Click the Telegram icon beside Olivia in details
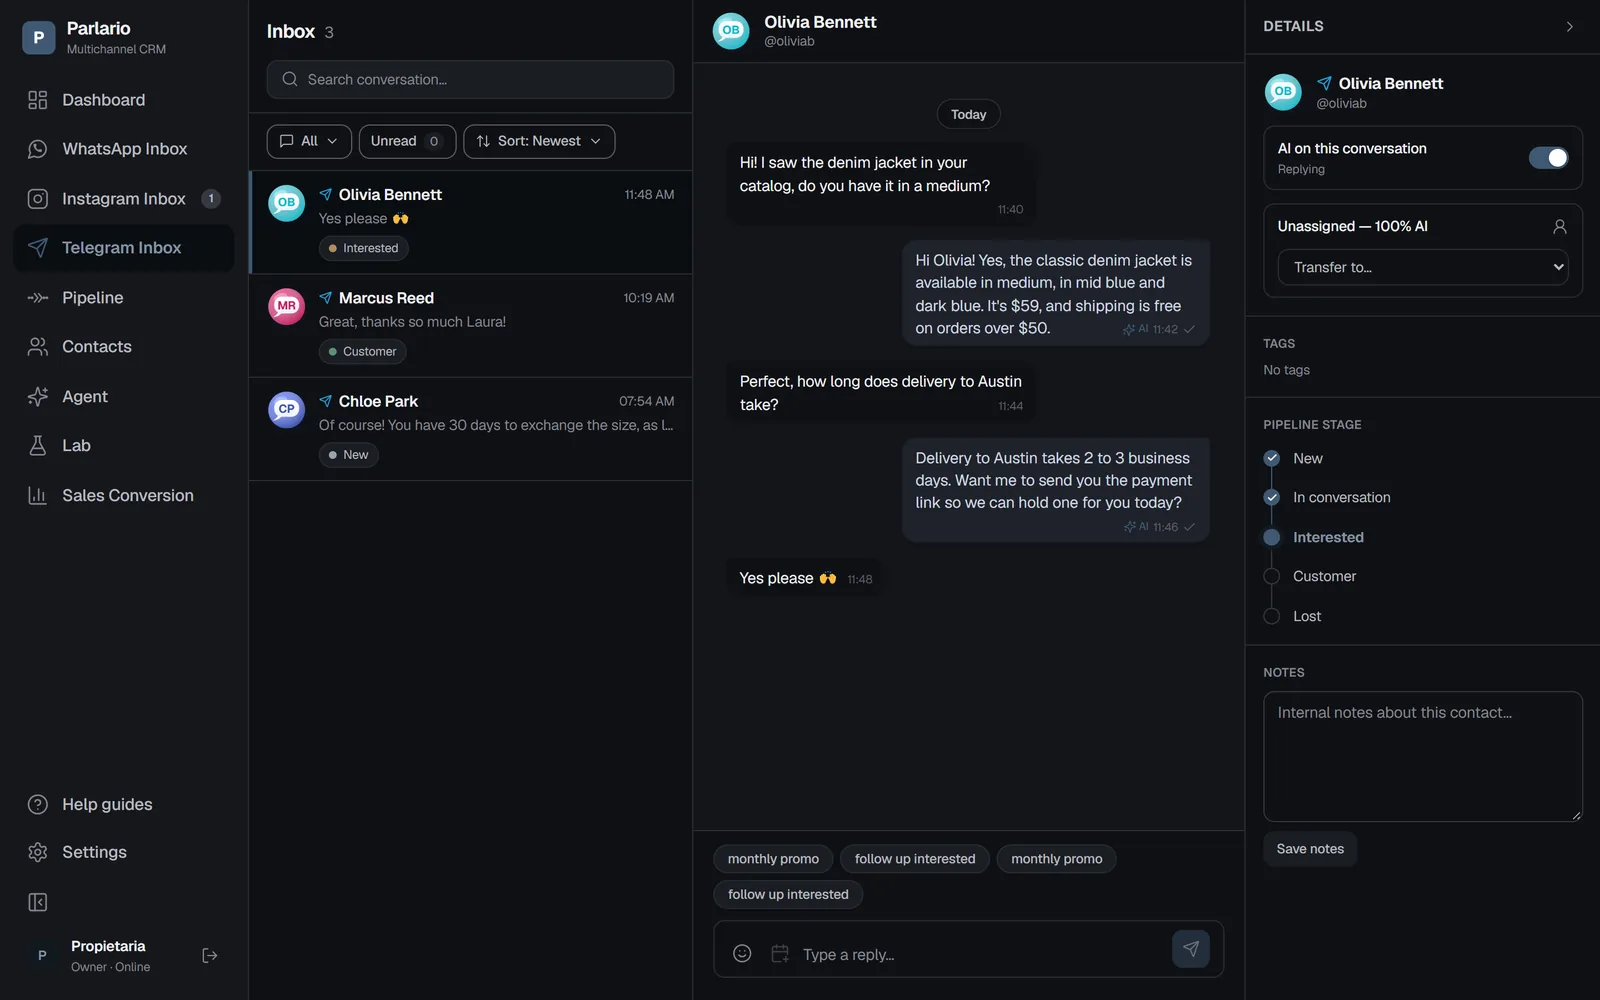This screenshot has height=1000, width=1600. [1324, 84]
